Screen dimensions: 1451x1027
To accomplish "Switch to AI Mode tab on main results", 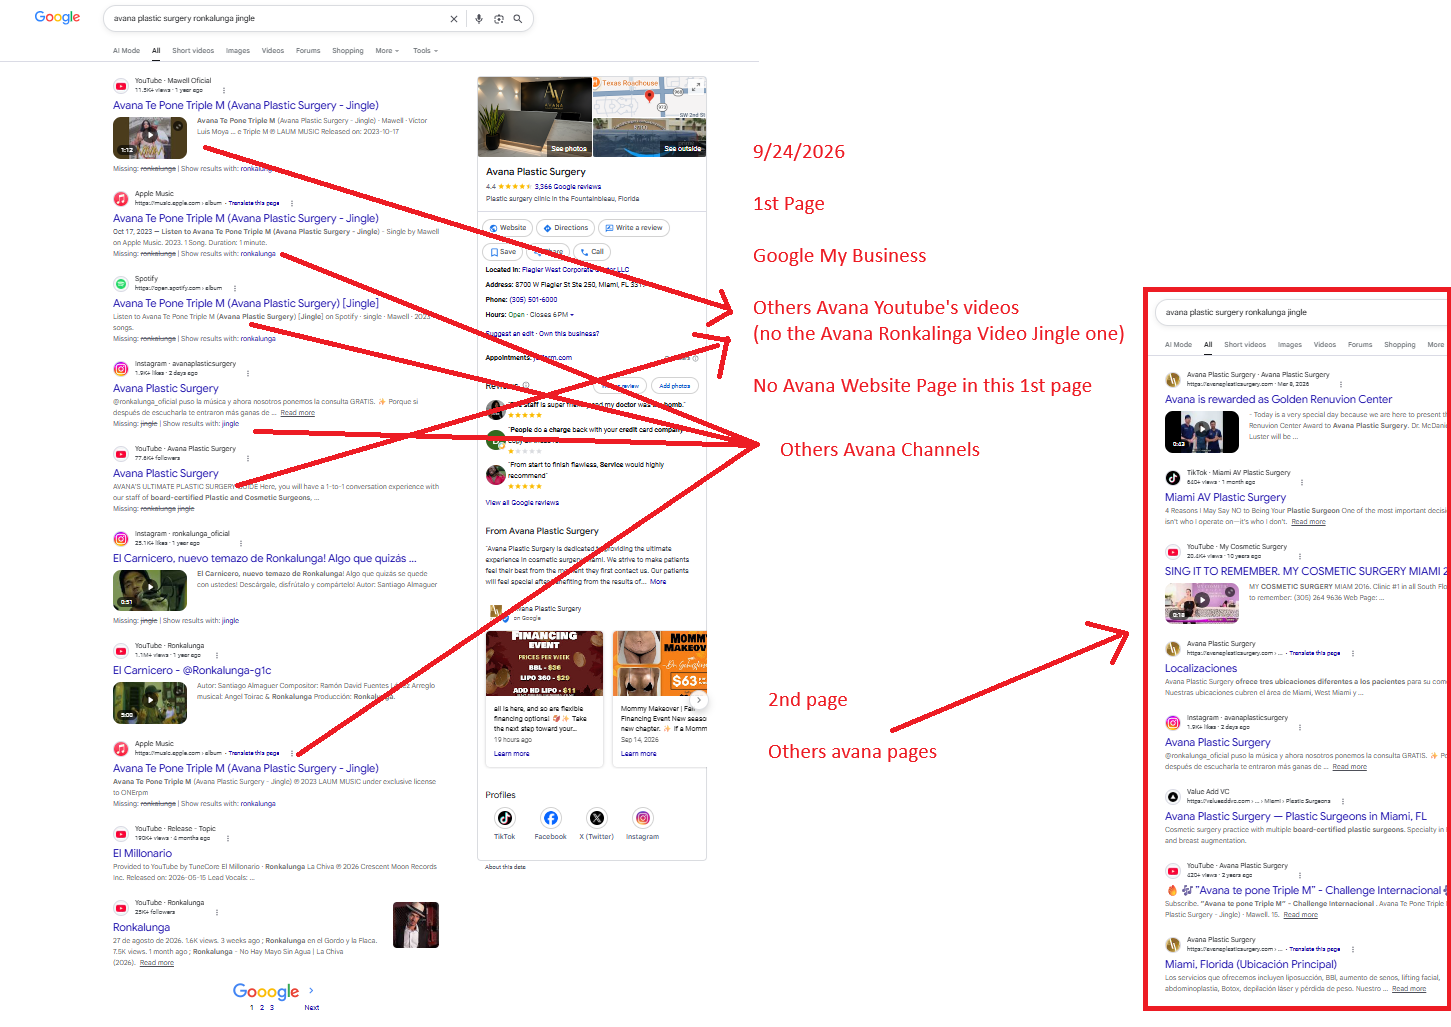I will tap(126, 51).
